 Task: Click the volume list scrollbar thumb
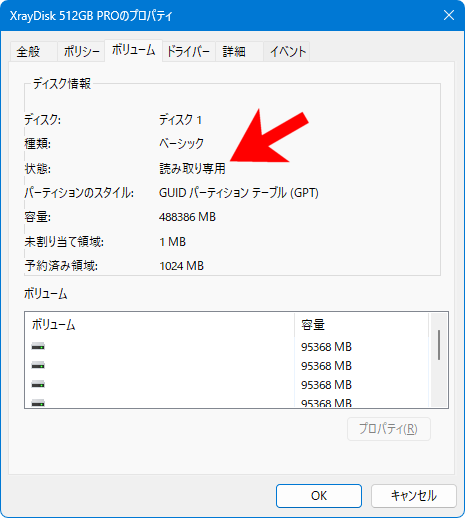point(439,345)
